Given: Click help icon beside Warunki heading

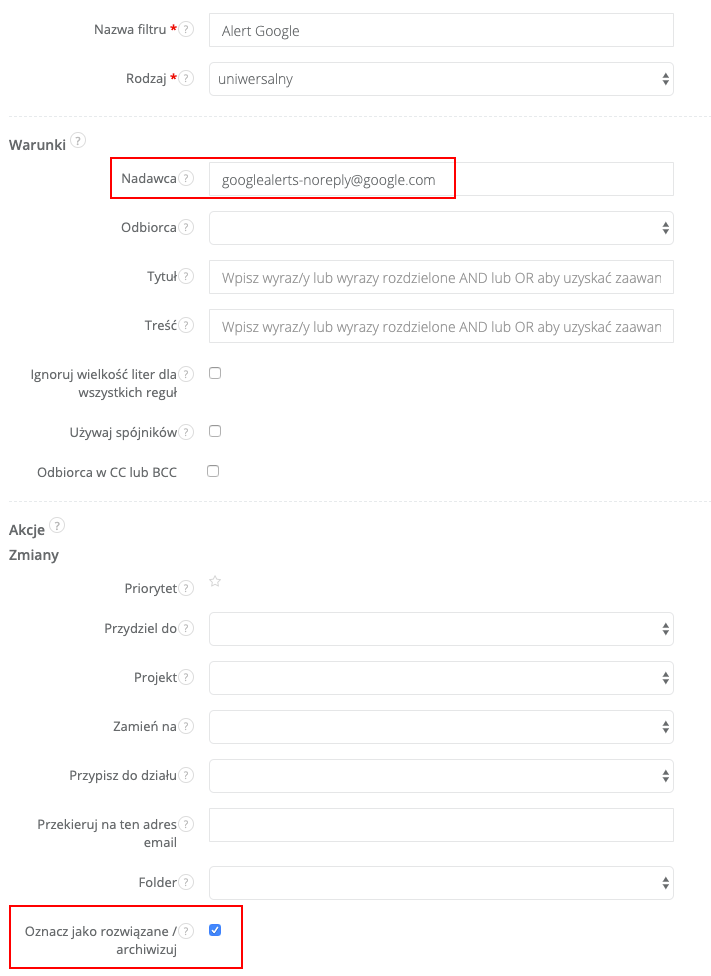Looking at the screenshot, I should [78, 141].
